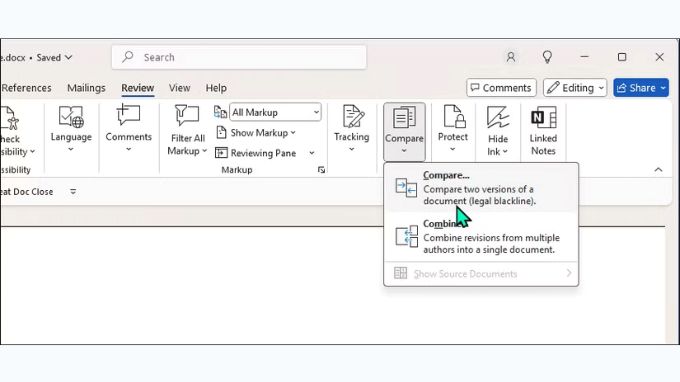Expand the Show Markup menu
Image resolution: width=680 pixels, height=382 pixels.
coord(256,133)
